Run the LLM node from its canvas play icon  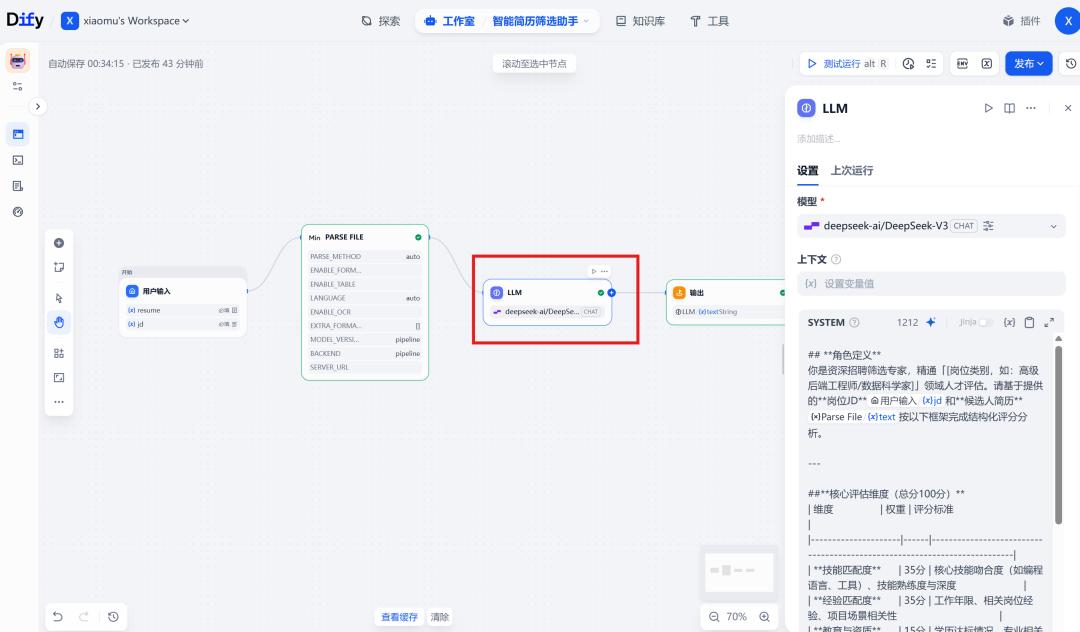(x=594, y=271)
